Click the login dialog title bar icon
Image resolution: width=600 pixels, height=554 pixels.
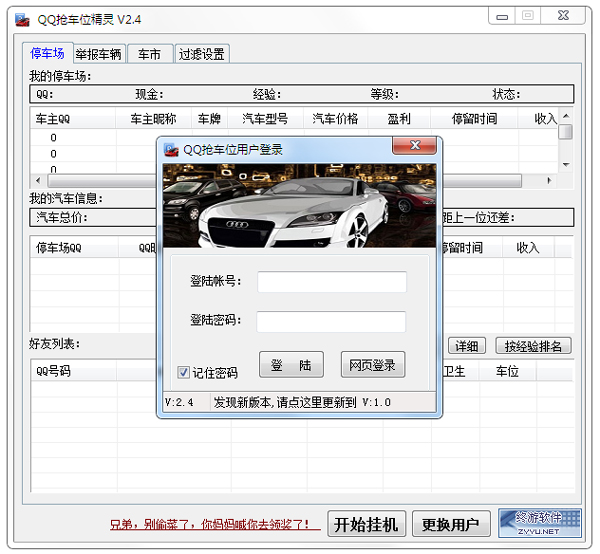171,149
